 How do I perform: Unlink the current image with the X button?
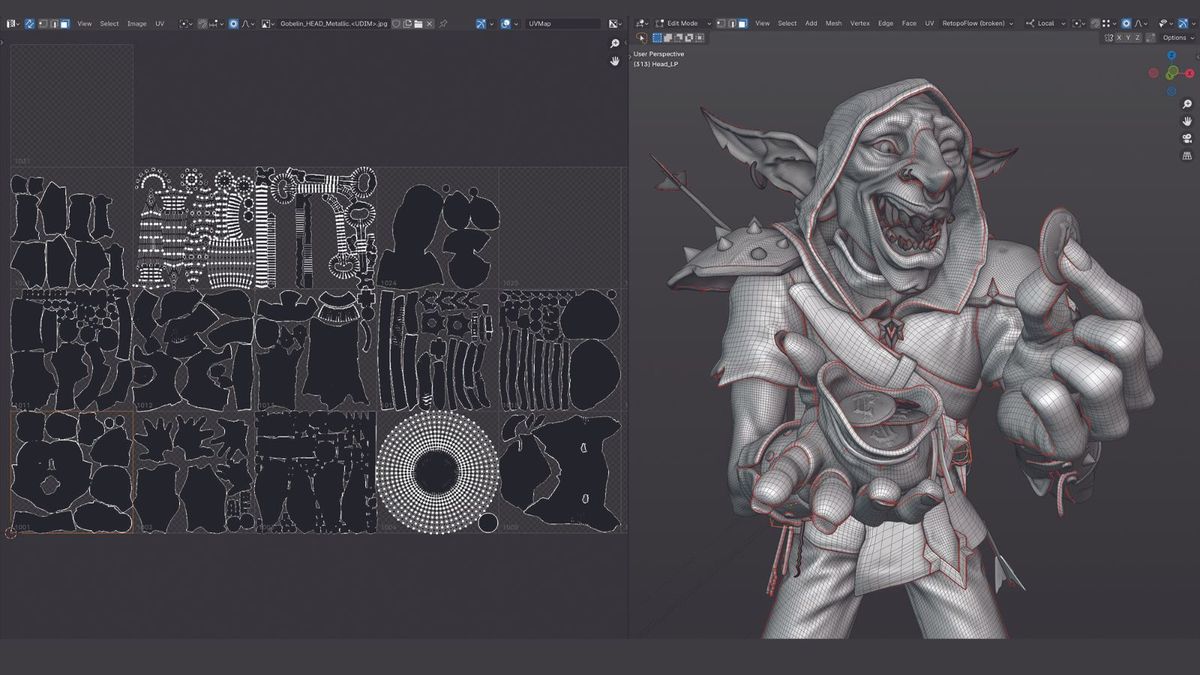click(429, 23)
